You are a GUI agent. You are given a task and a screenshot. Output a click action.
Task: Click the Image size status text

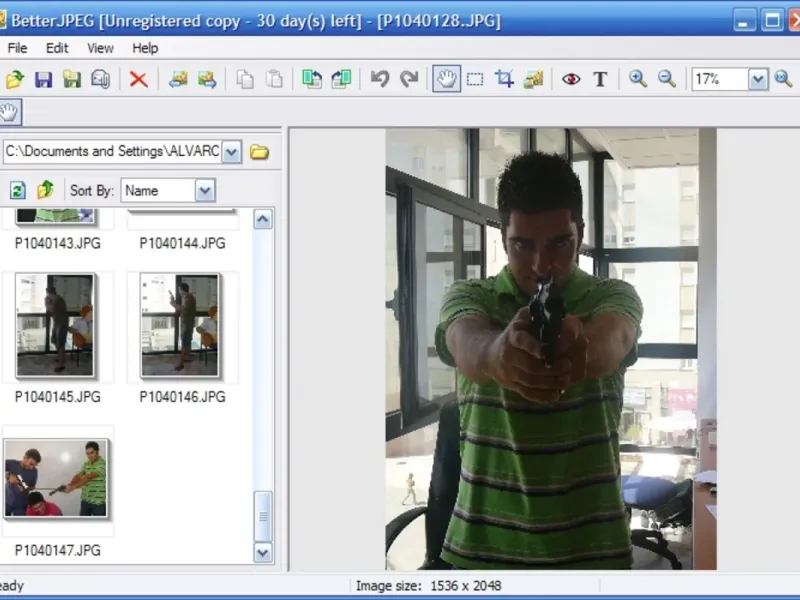(x=429, y=586)
